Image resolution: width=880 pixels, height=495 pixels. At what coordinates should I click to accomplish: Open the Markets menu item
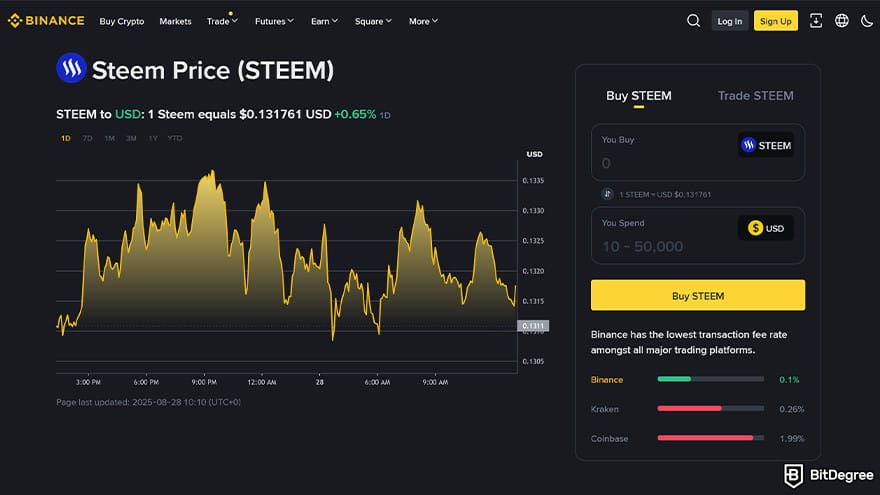click(175, 21)
